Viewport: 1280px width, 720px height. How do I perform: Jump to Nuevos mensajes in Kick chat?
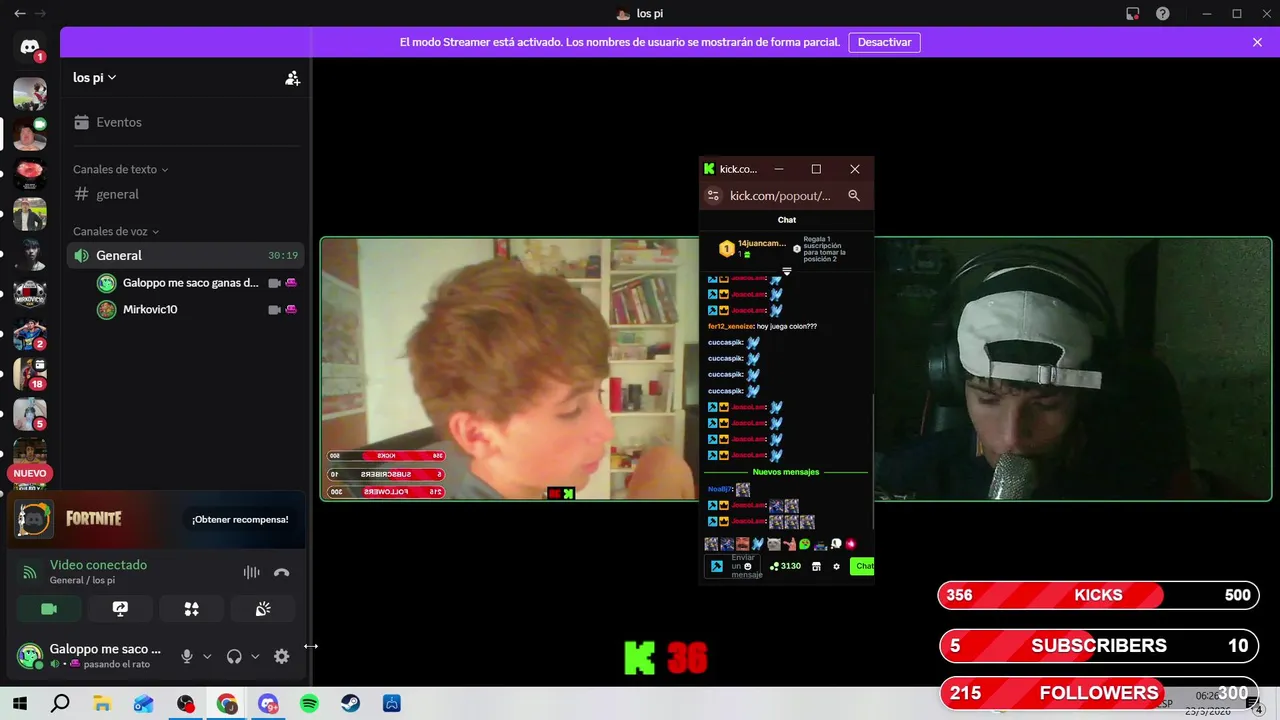[x=786, y=472]
